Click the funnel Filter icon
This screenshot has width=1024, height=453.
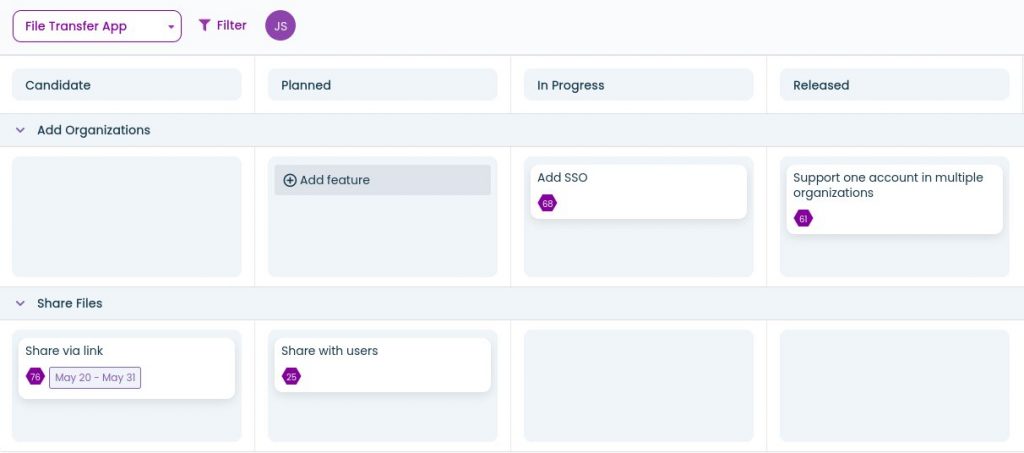click(x=204, y=25)
